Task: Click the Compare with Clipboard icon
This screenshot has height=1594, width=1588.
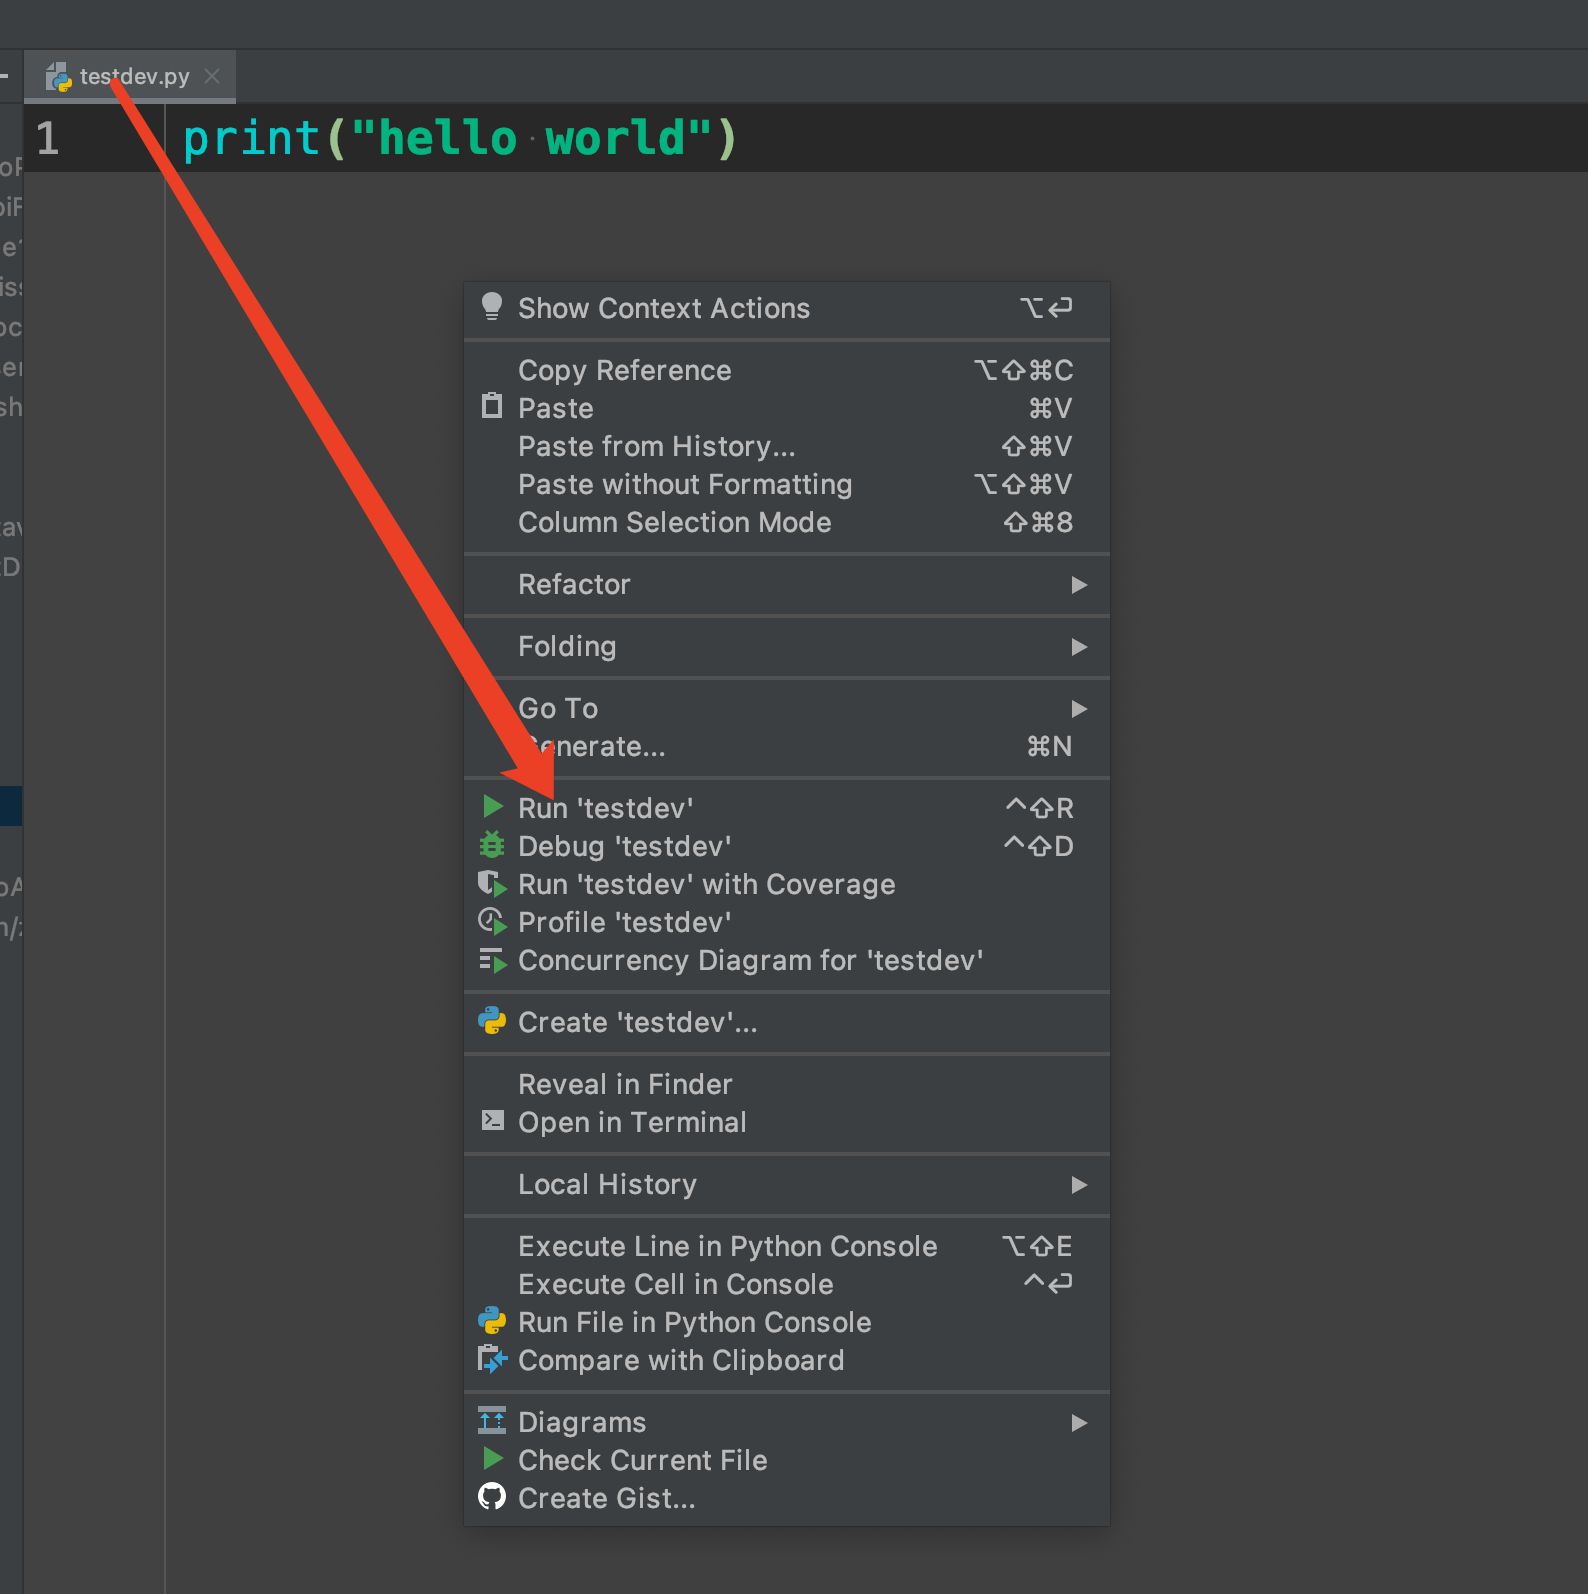Action: 492,1359
